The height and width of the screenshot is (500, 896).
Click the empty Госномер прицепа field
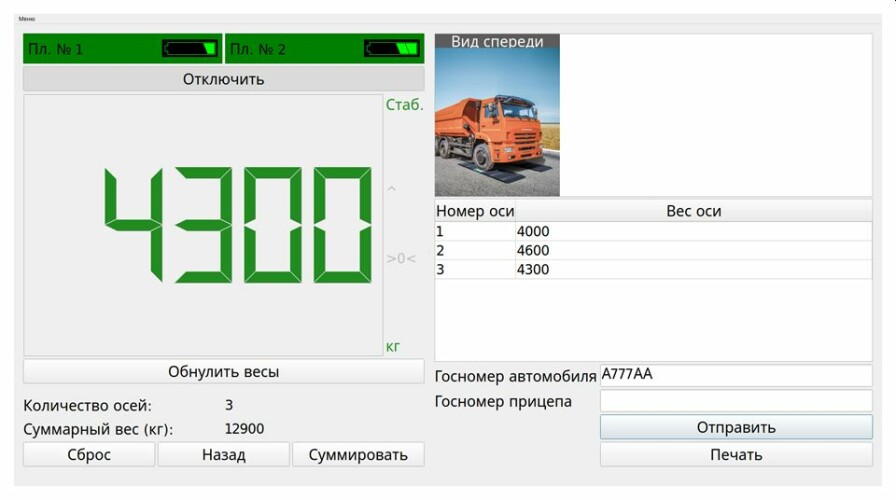(736, 401)
